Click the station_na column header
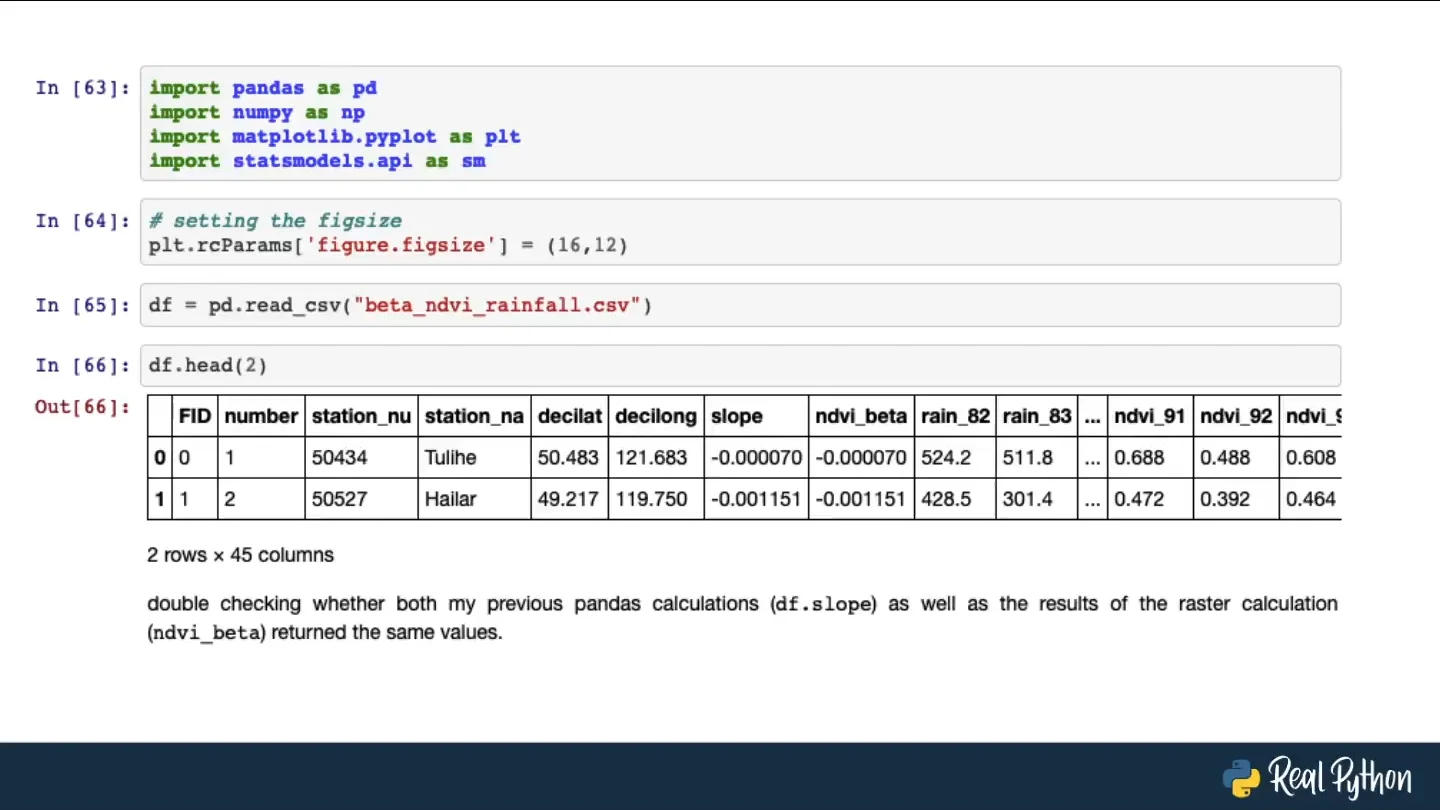The width and height of the screenshot is (1440, 810). 474,417
